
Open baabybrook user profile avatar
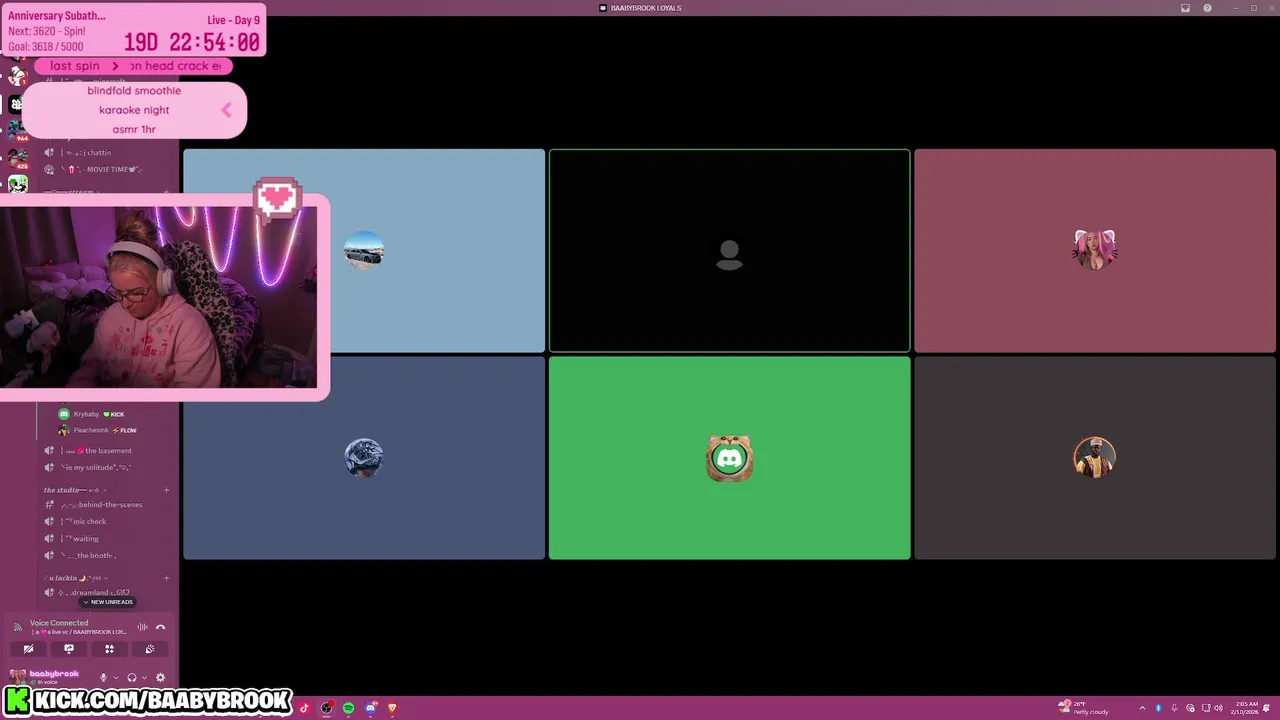click(17, 677)
